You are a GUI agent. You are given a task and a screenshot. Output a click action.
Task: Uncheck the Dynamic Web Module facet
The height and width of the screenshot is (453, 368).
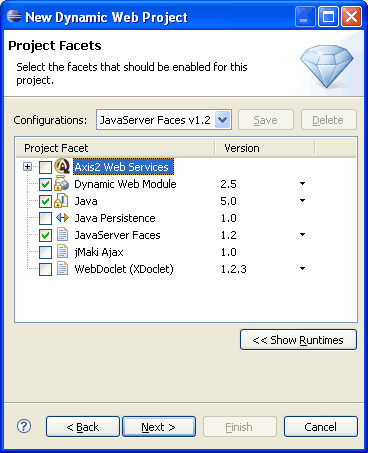click(x=45, y=184)
